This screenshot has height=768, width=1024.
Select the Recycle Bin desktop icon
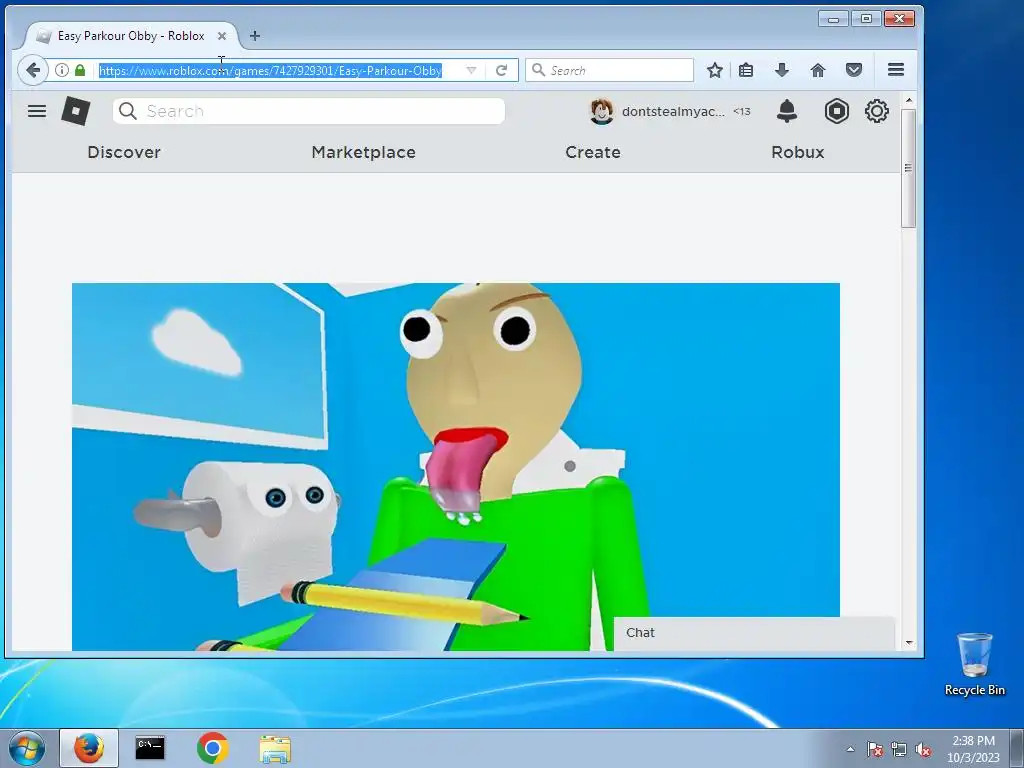point(974,664)
